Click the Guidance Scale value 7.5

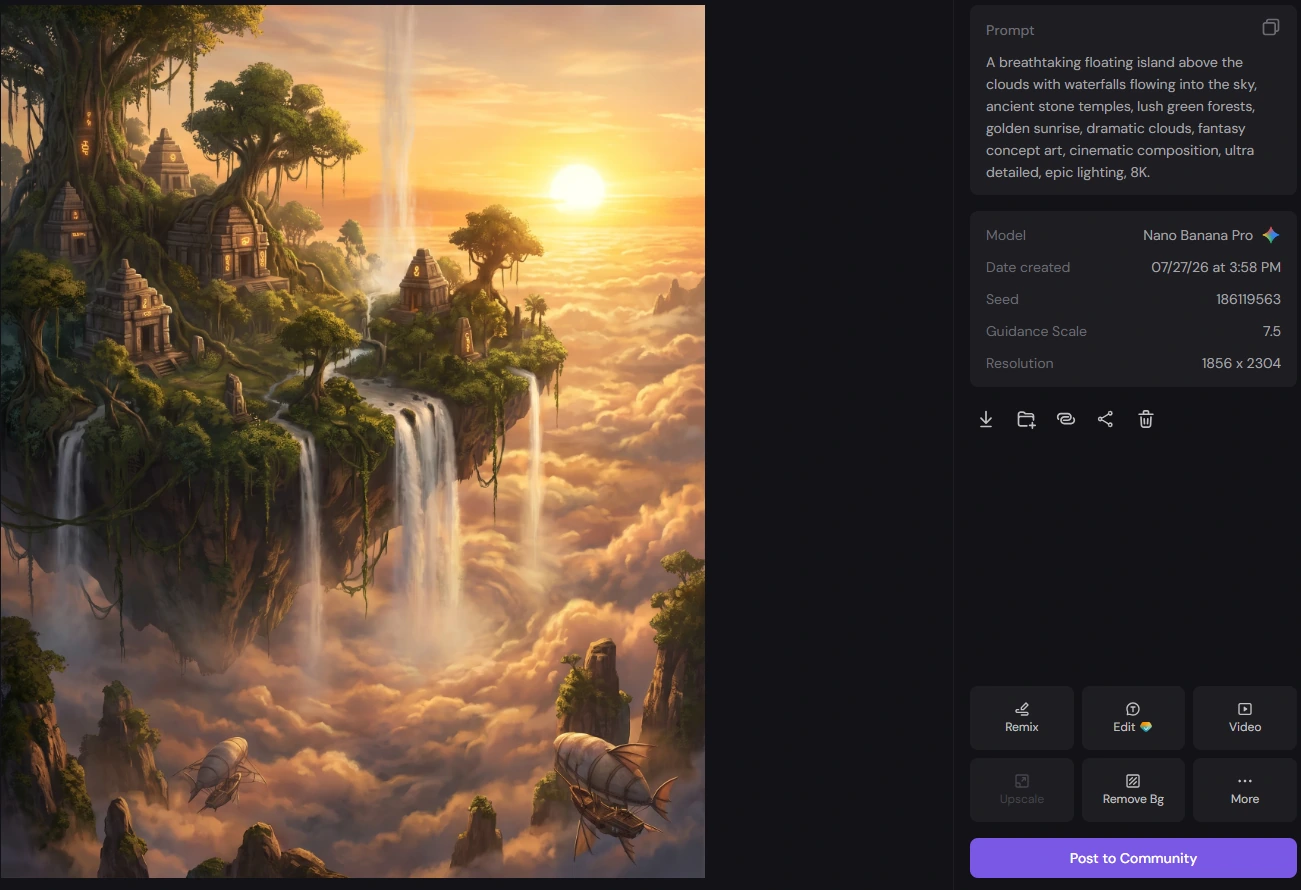[x=1271, y=331]
